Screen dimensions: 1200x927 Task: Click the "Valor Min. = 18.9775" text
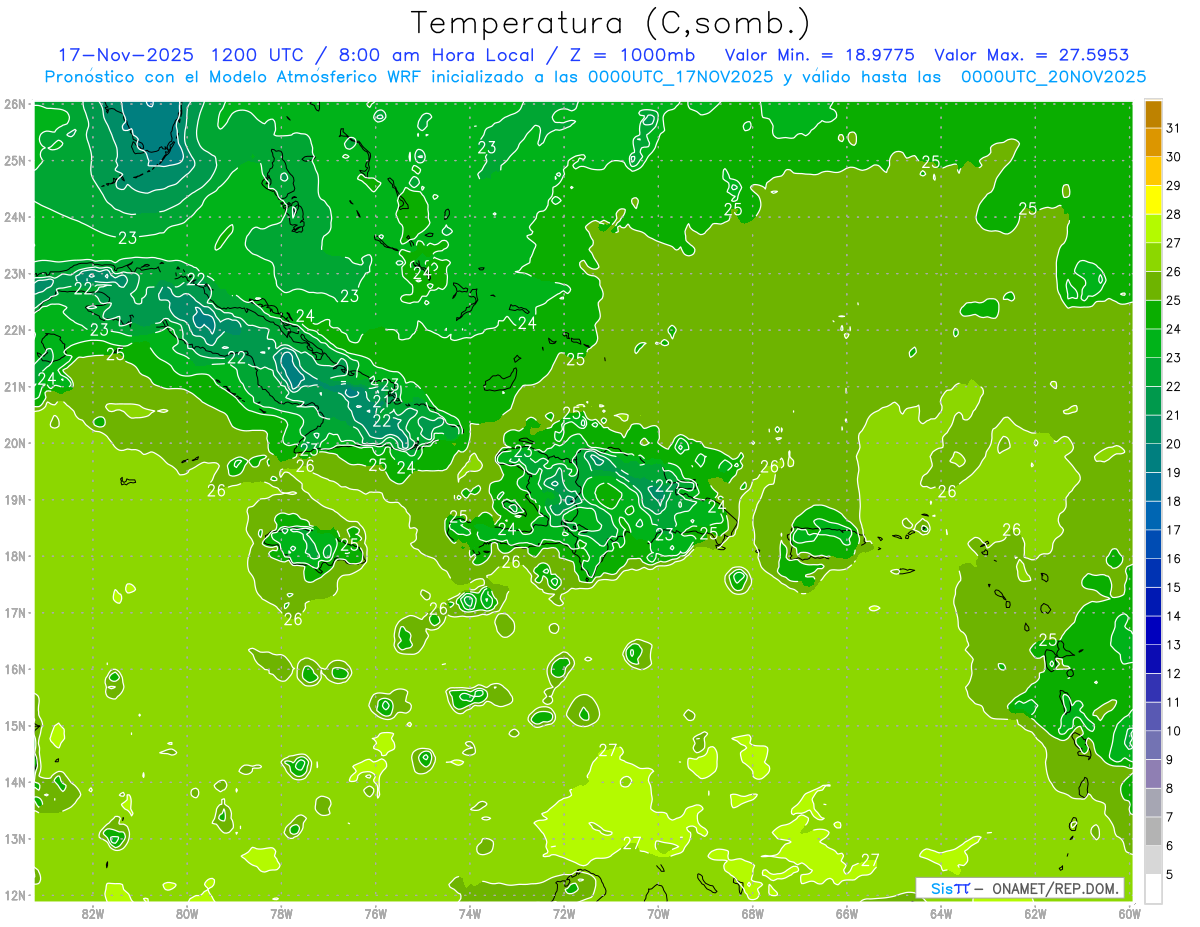pos(819,55)
